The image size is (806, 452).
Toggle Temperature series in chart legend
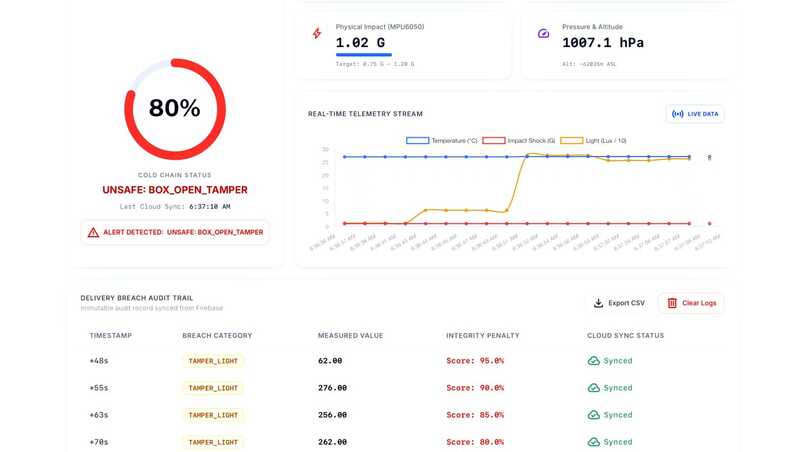pos(442,140)
